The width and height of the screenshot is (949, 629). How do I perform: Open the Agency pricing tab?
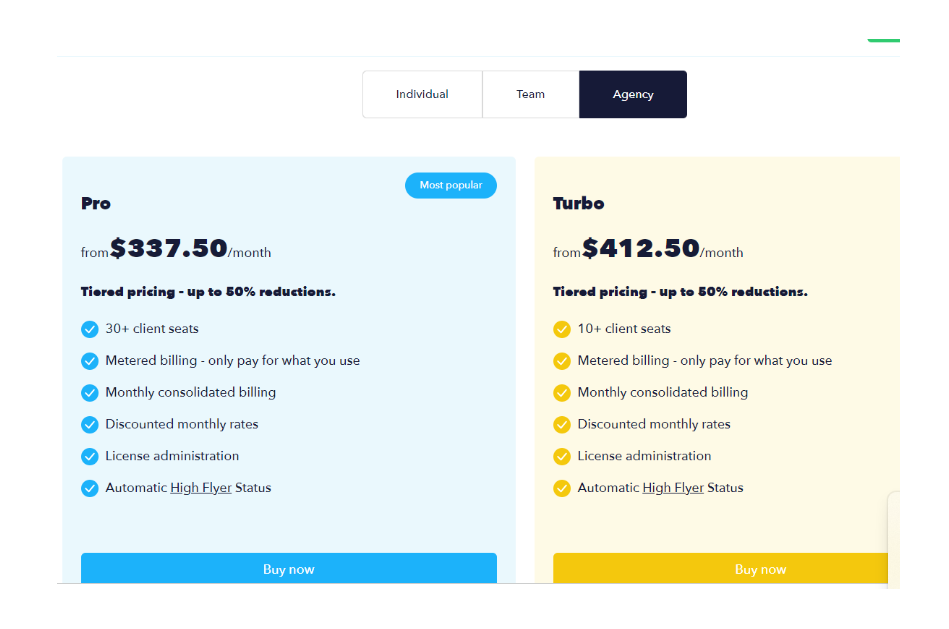[632, 94]
